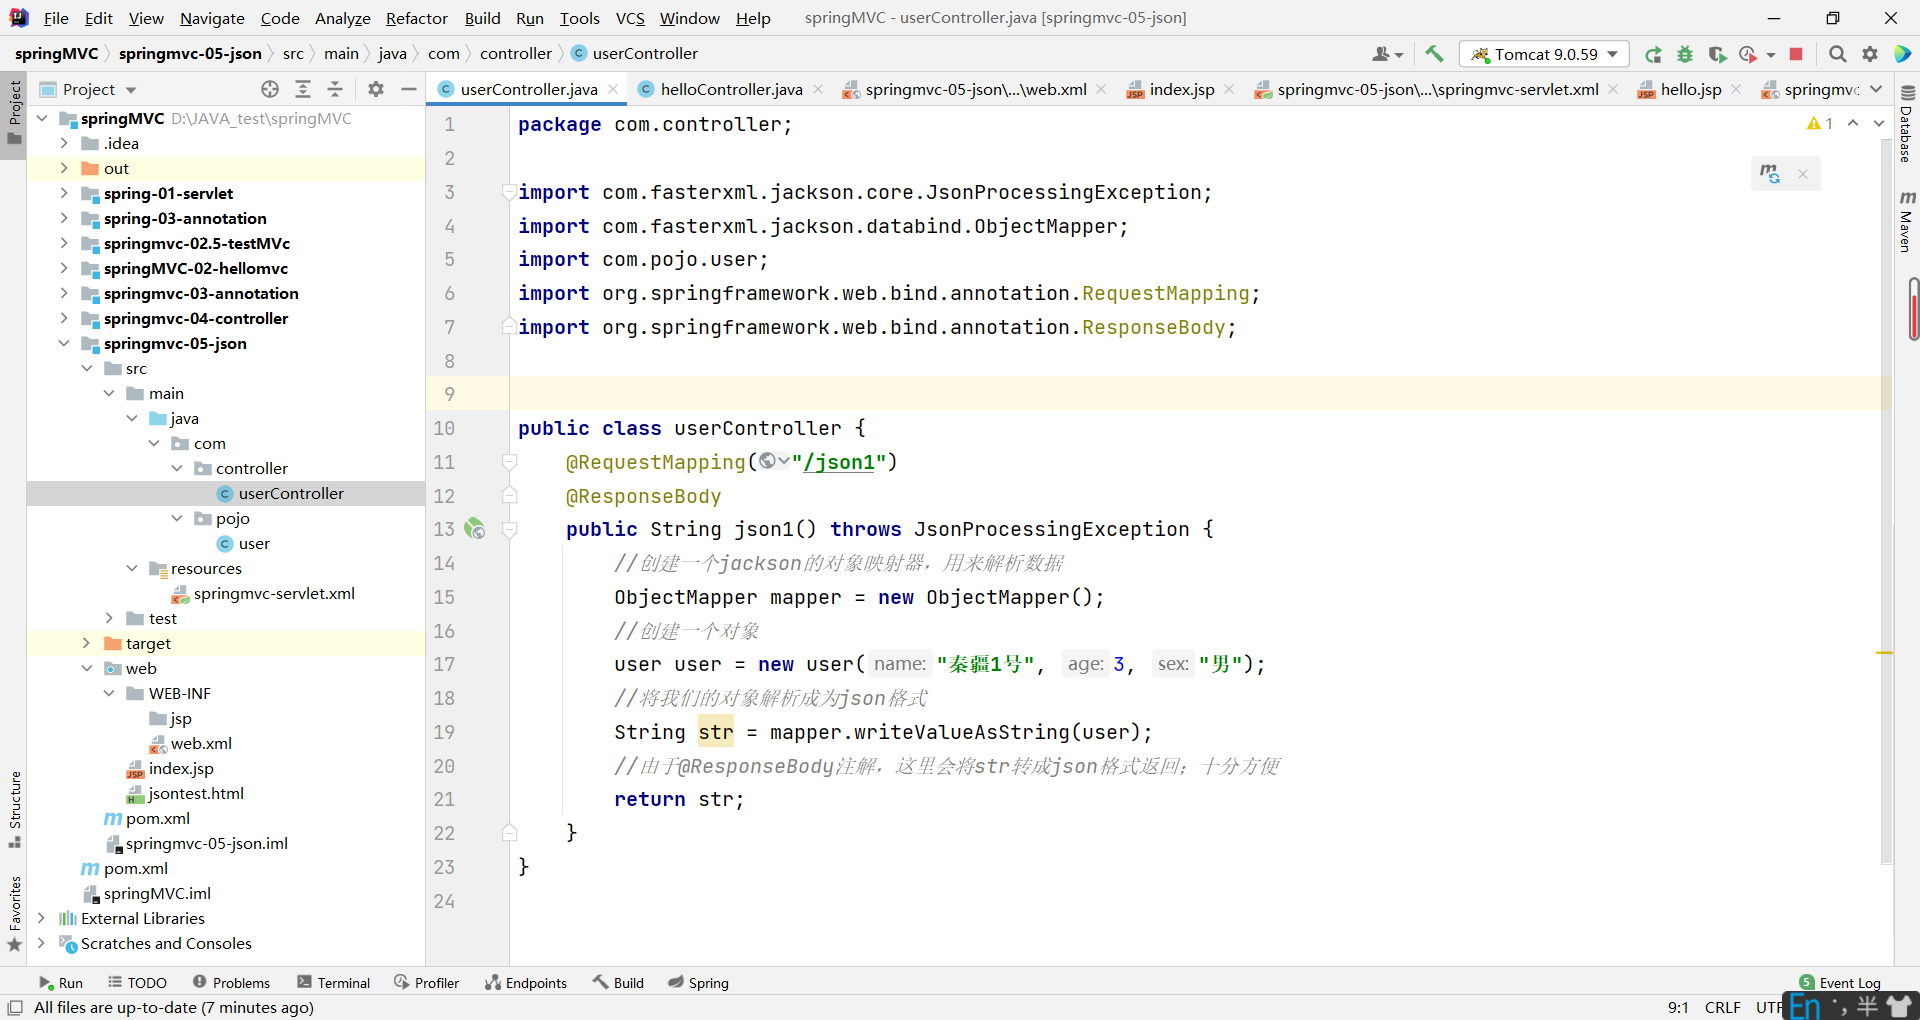Open the Event Log
Viewport: 1920px width, 1020px height.
pyautogui.click(x=1840, y=983)
